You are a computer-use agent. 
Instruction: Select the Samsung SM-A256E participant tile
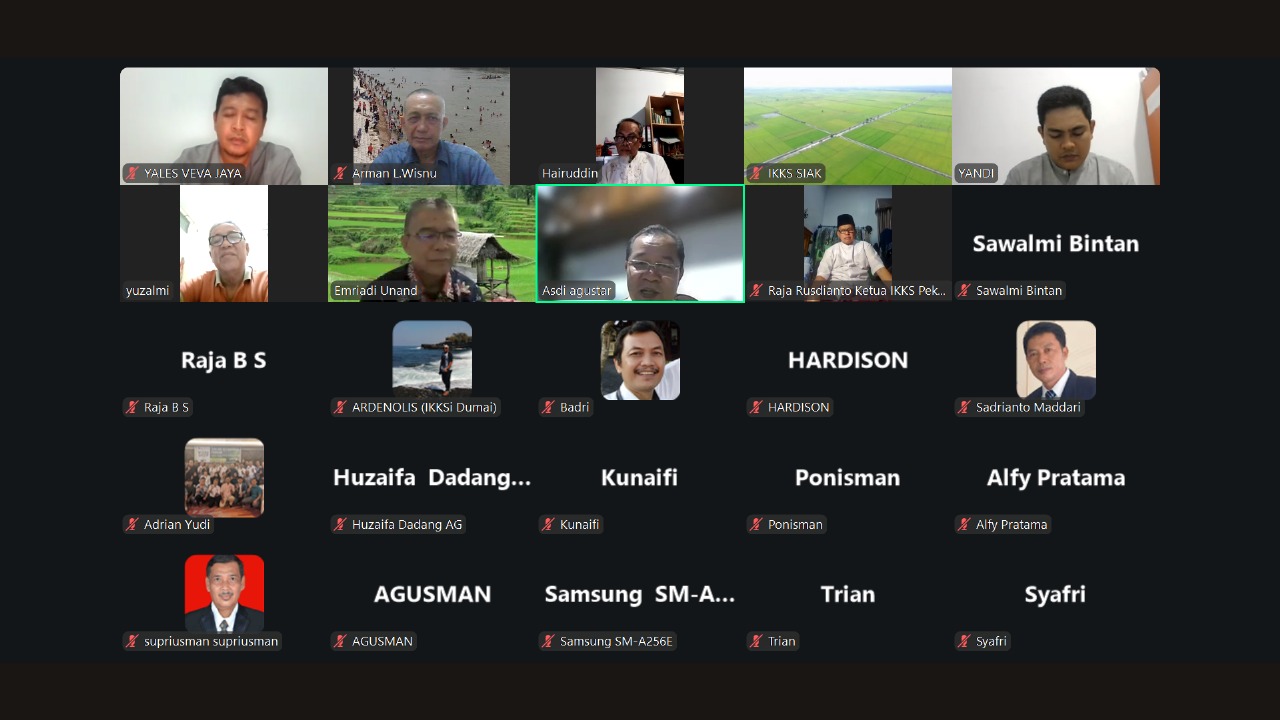pos(640,594)
